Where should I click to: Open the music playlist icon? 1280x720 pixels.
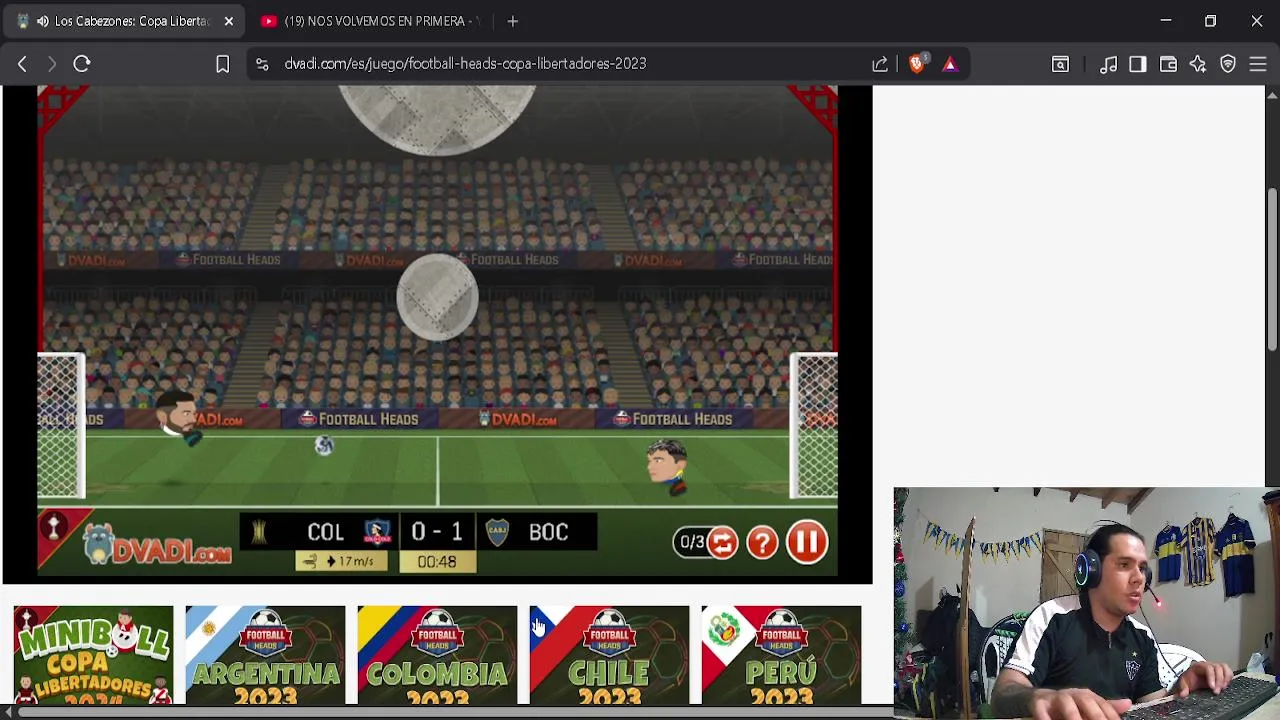click(x=1108, y=63)
